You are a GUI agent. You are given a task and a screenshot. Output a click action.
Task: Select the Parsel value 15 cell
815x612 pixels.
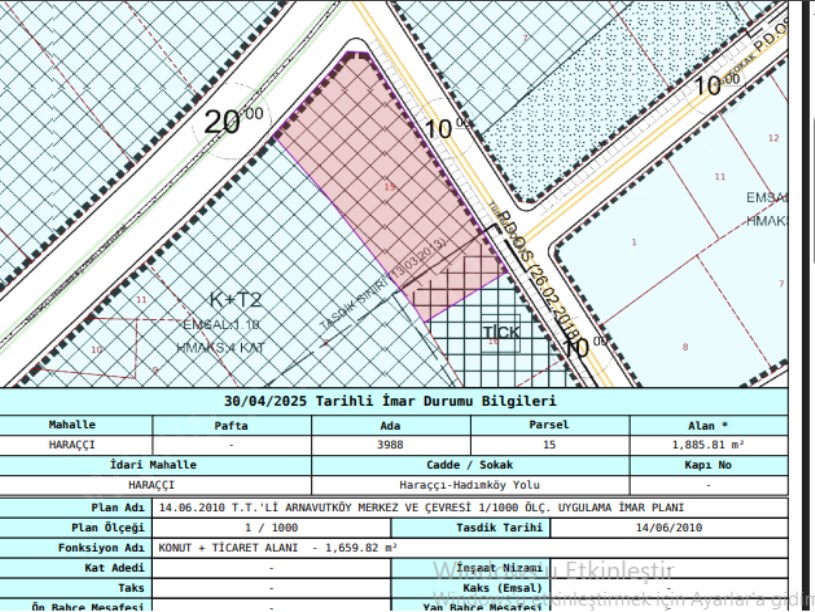549,445
